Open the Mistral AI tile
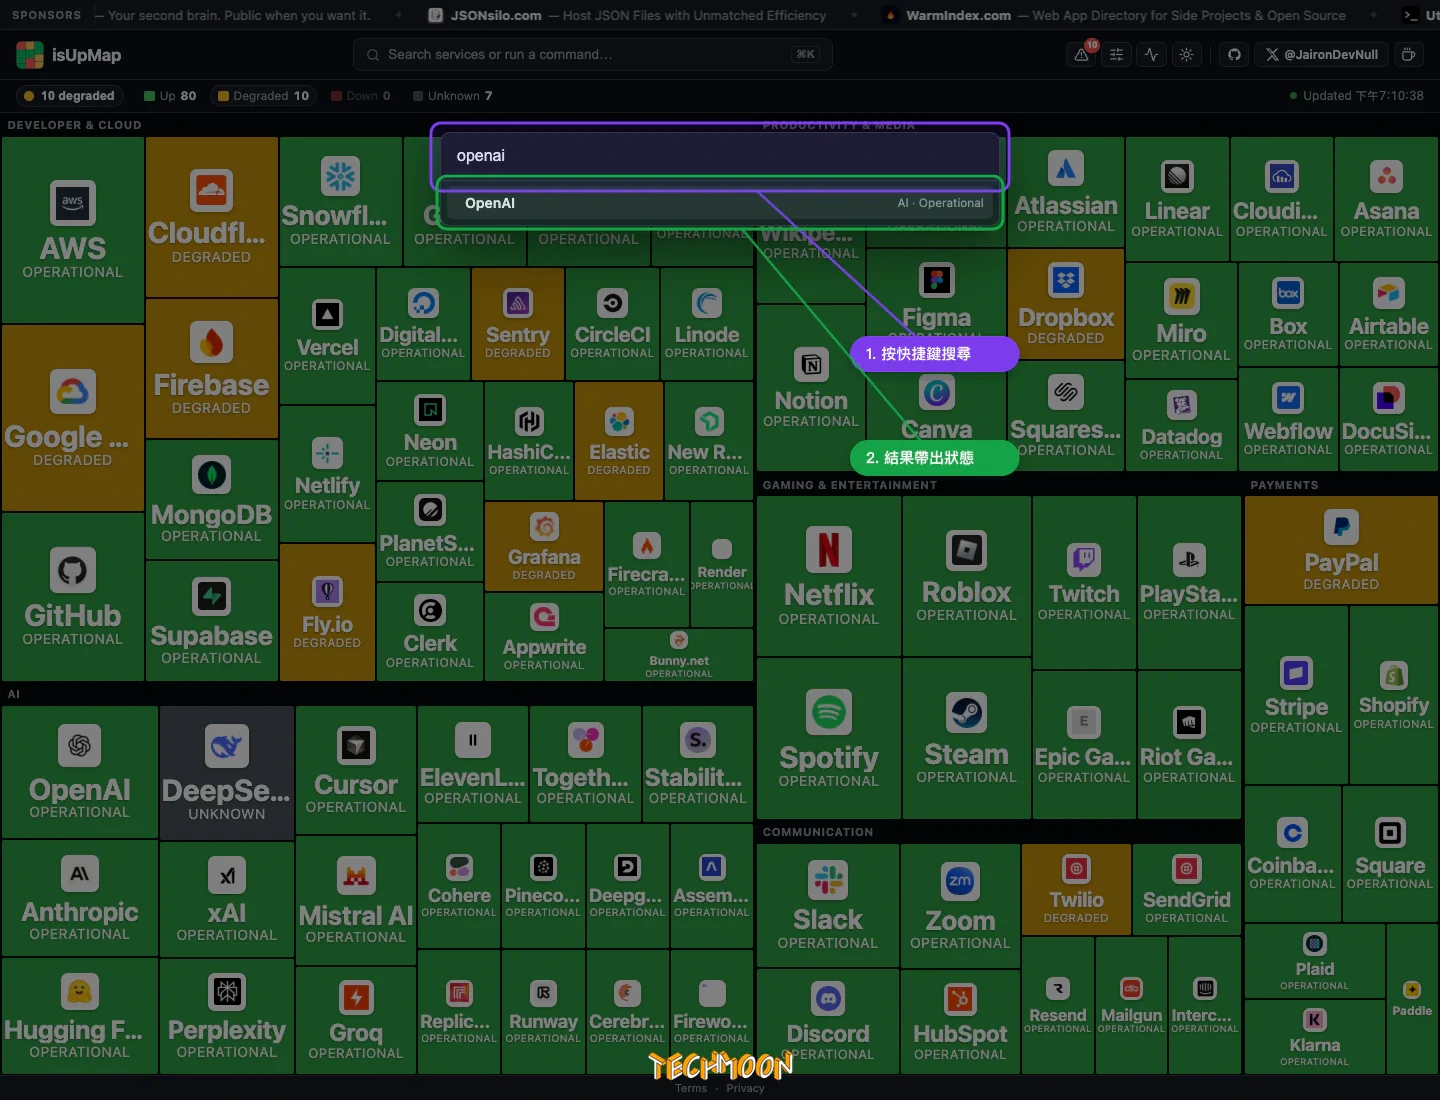 [356, 900]
